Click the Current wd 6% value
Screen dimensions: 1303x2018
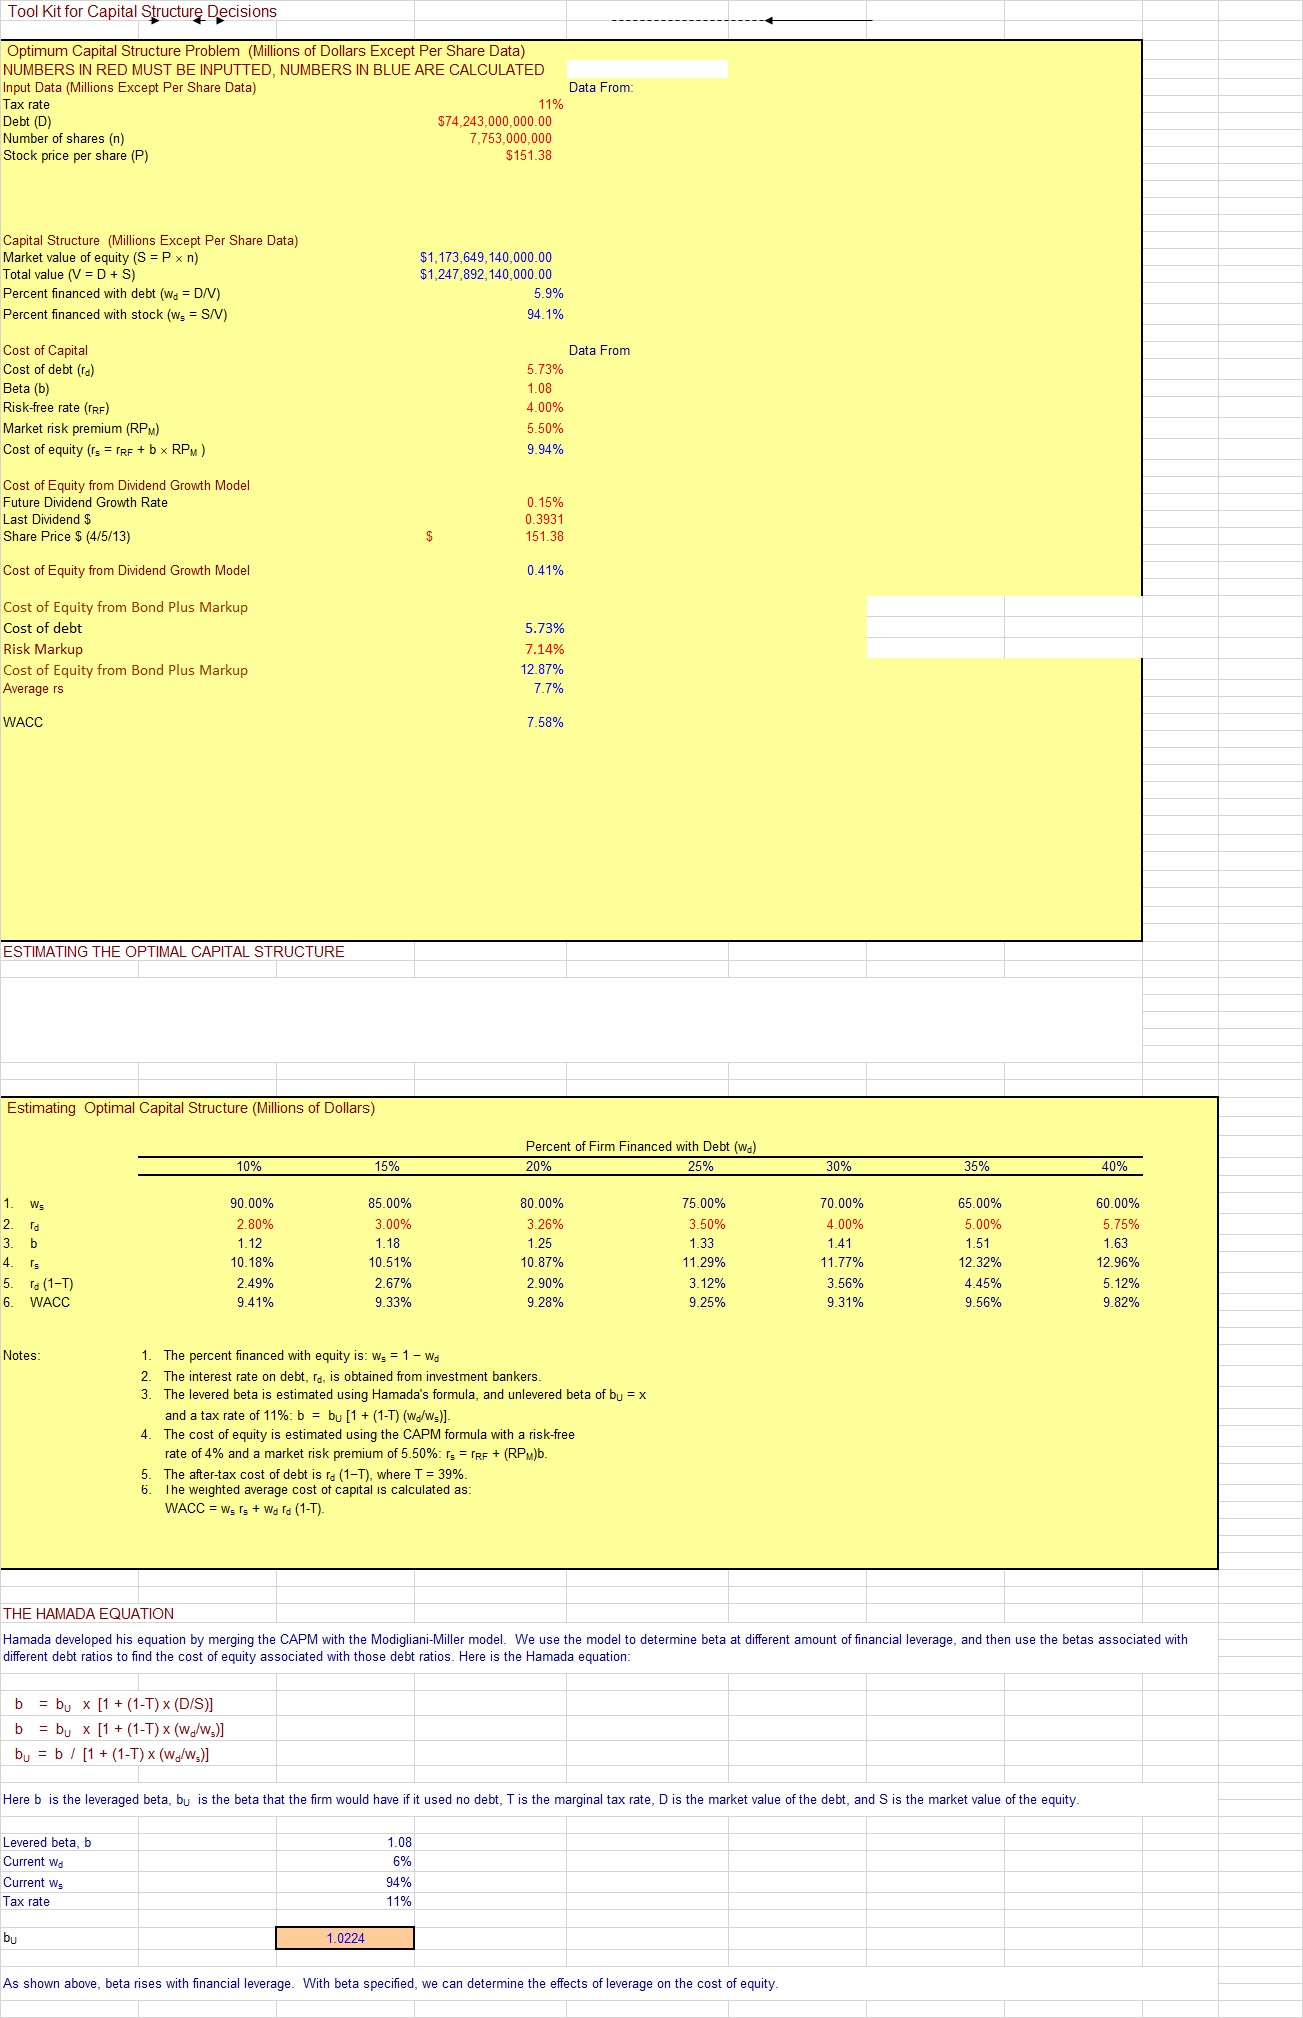tap(402, 1861)
